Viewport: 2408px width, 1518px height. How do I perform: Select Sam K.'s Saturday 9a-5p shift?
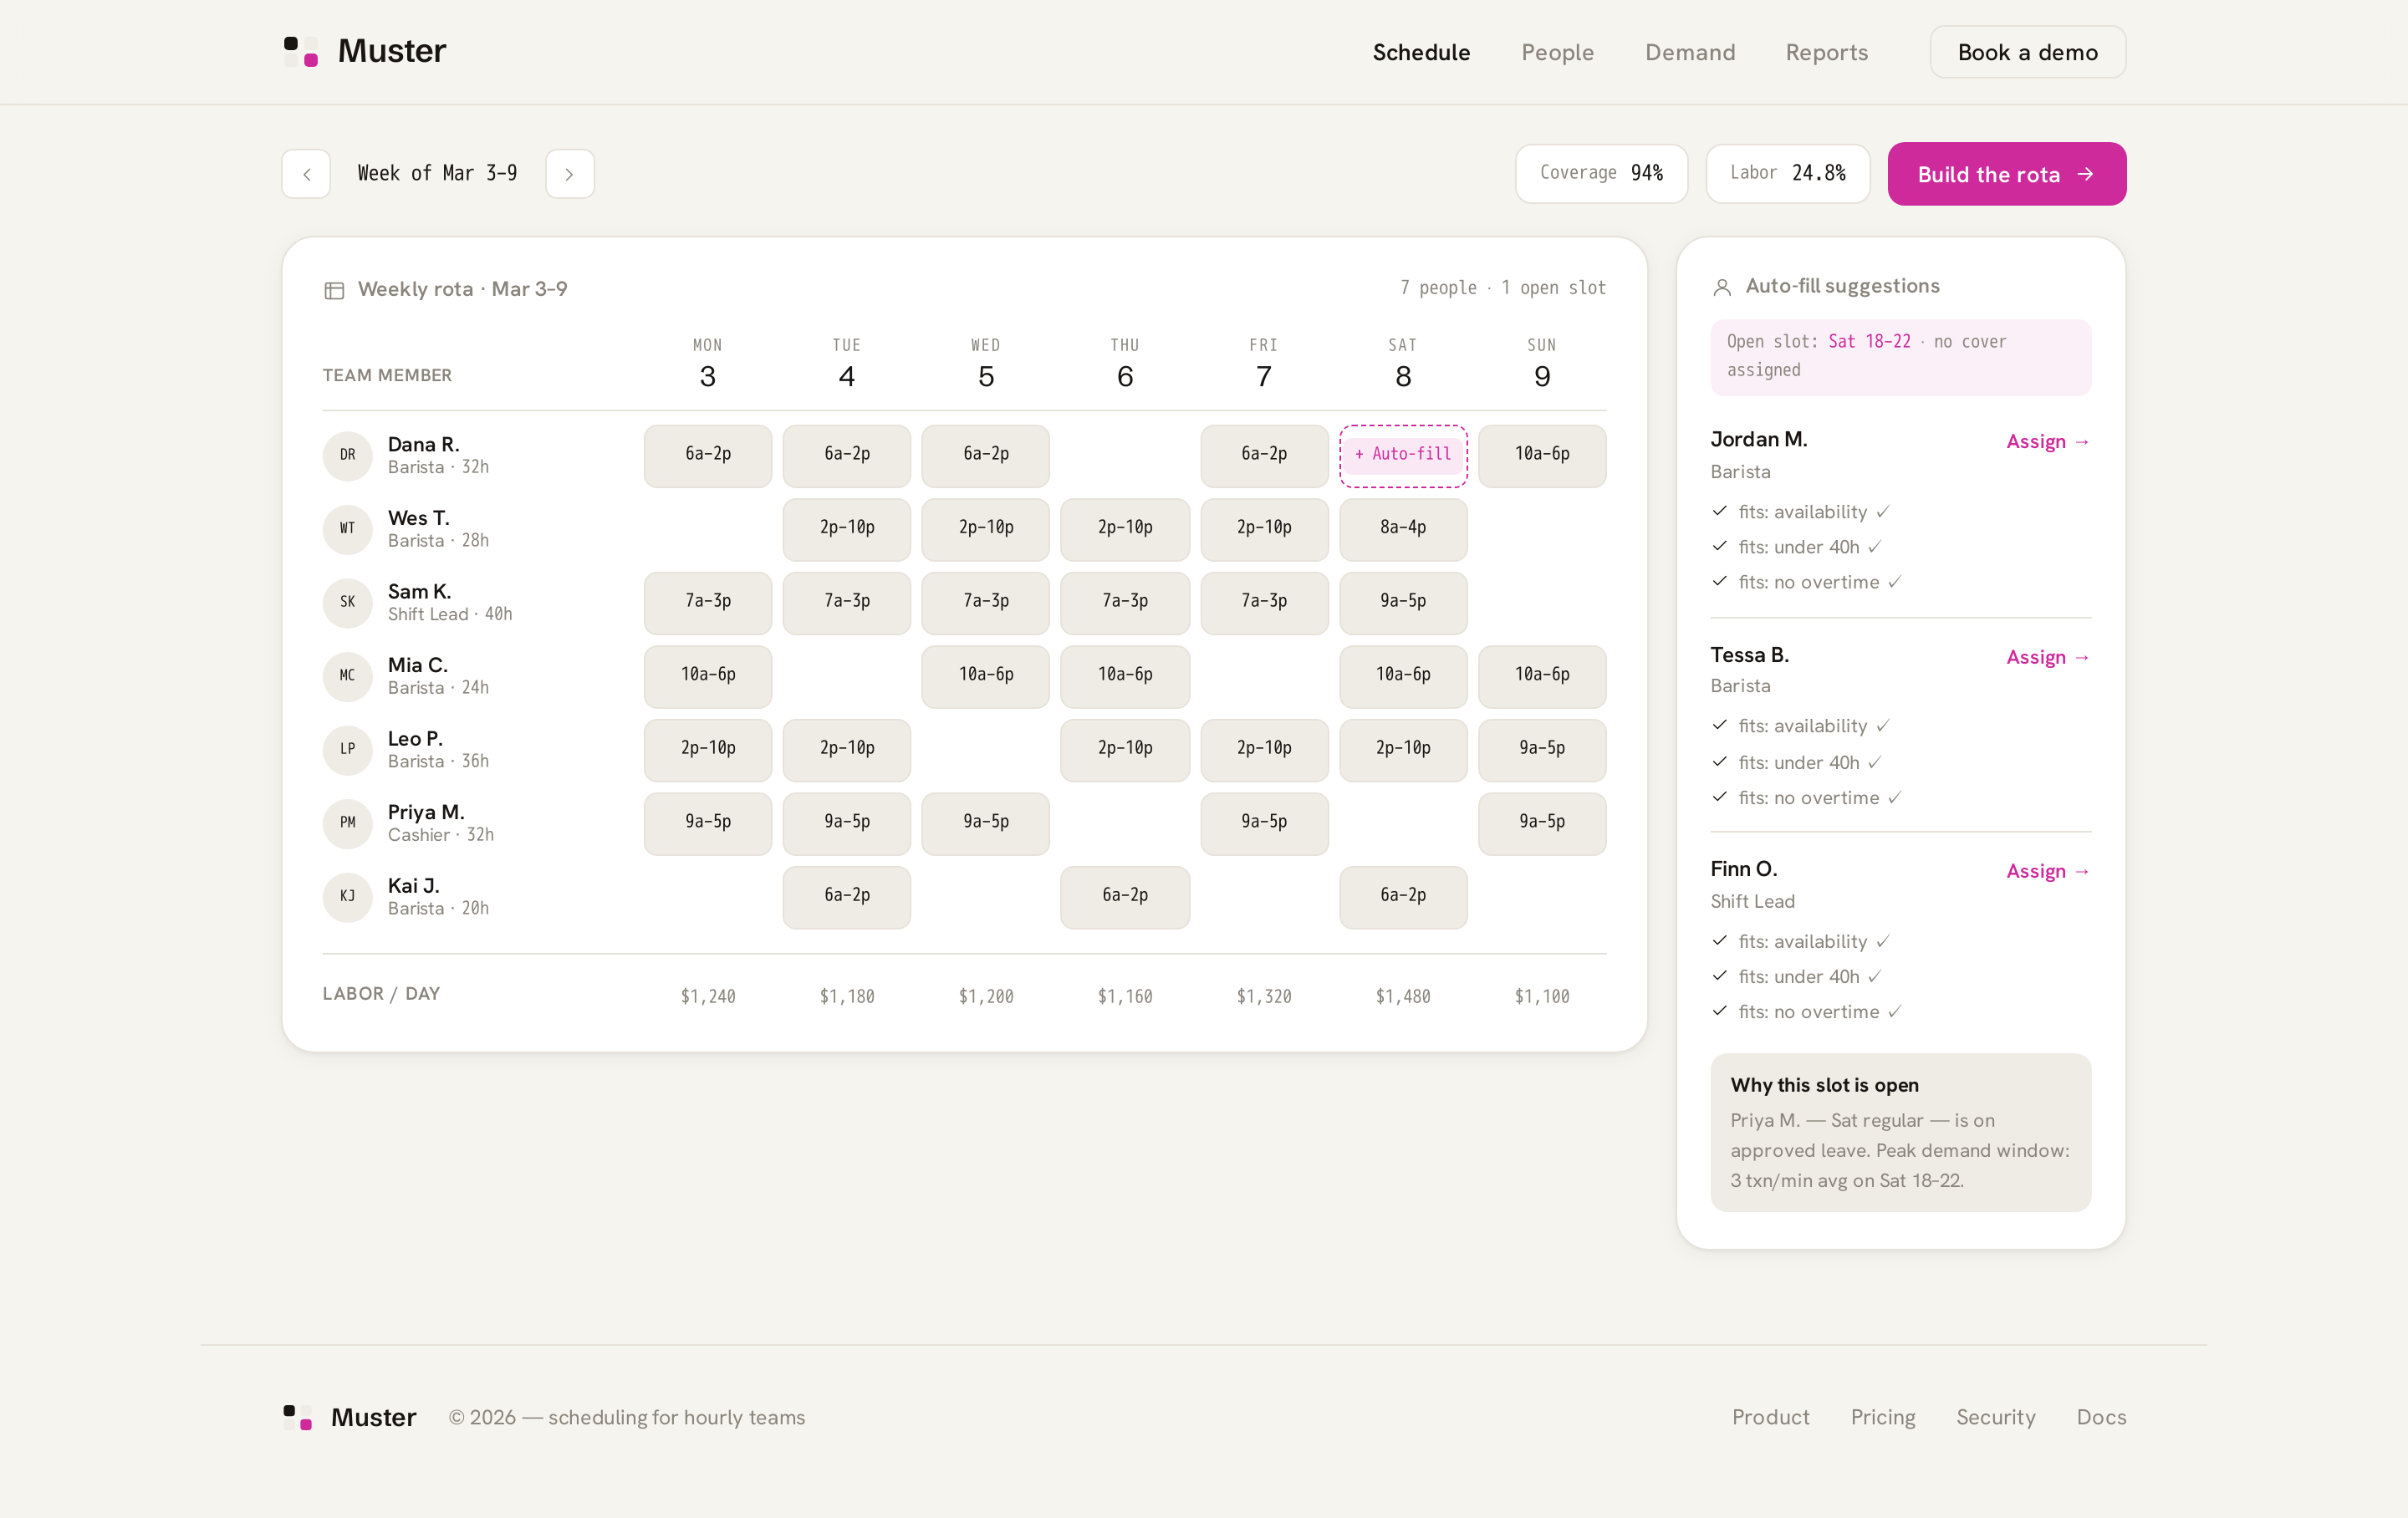pyautogui.click(x=1403, y=602)
